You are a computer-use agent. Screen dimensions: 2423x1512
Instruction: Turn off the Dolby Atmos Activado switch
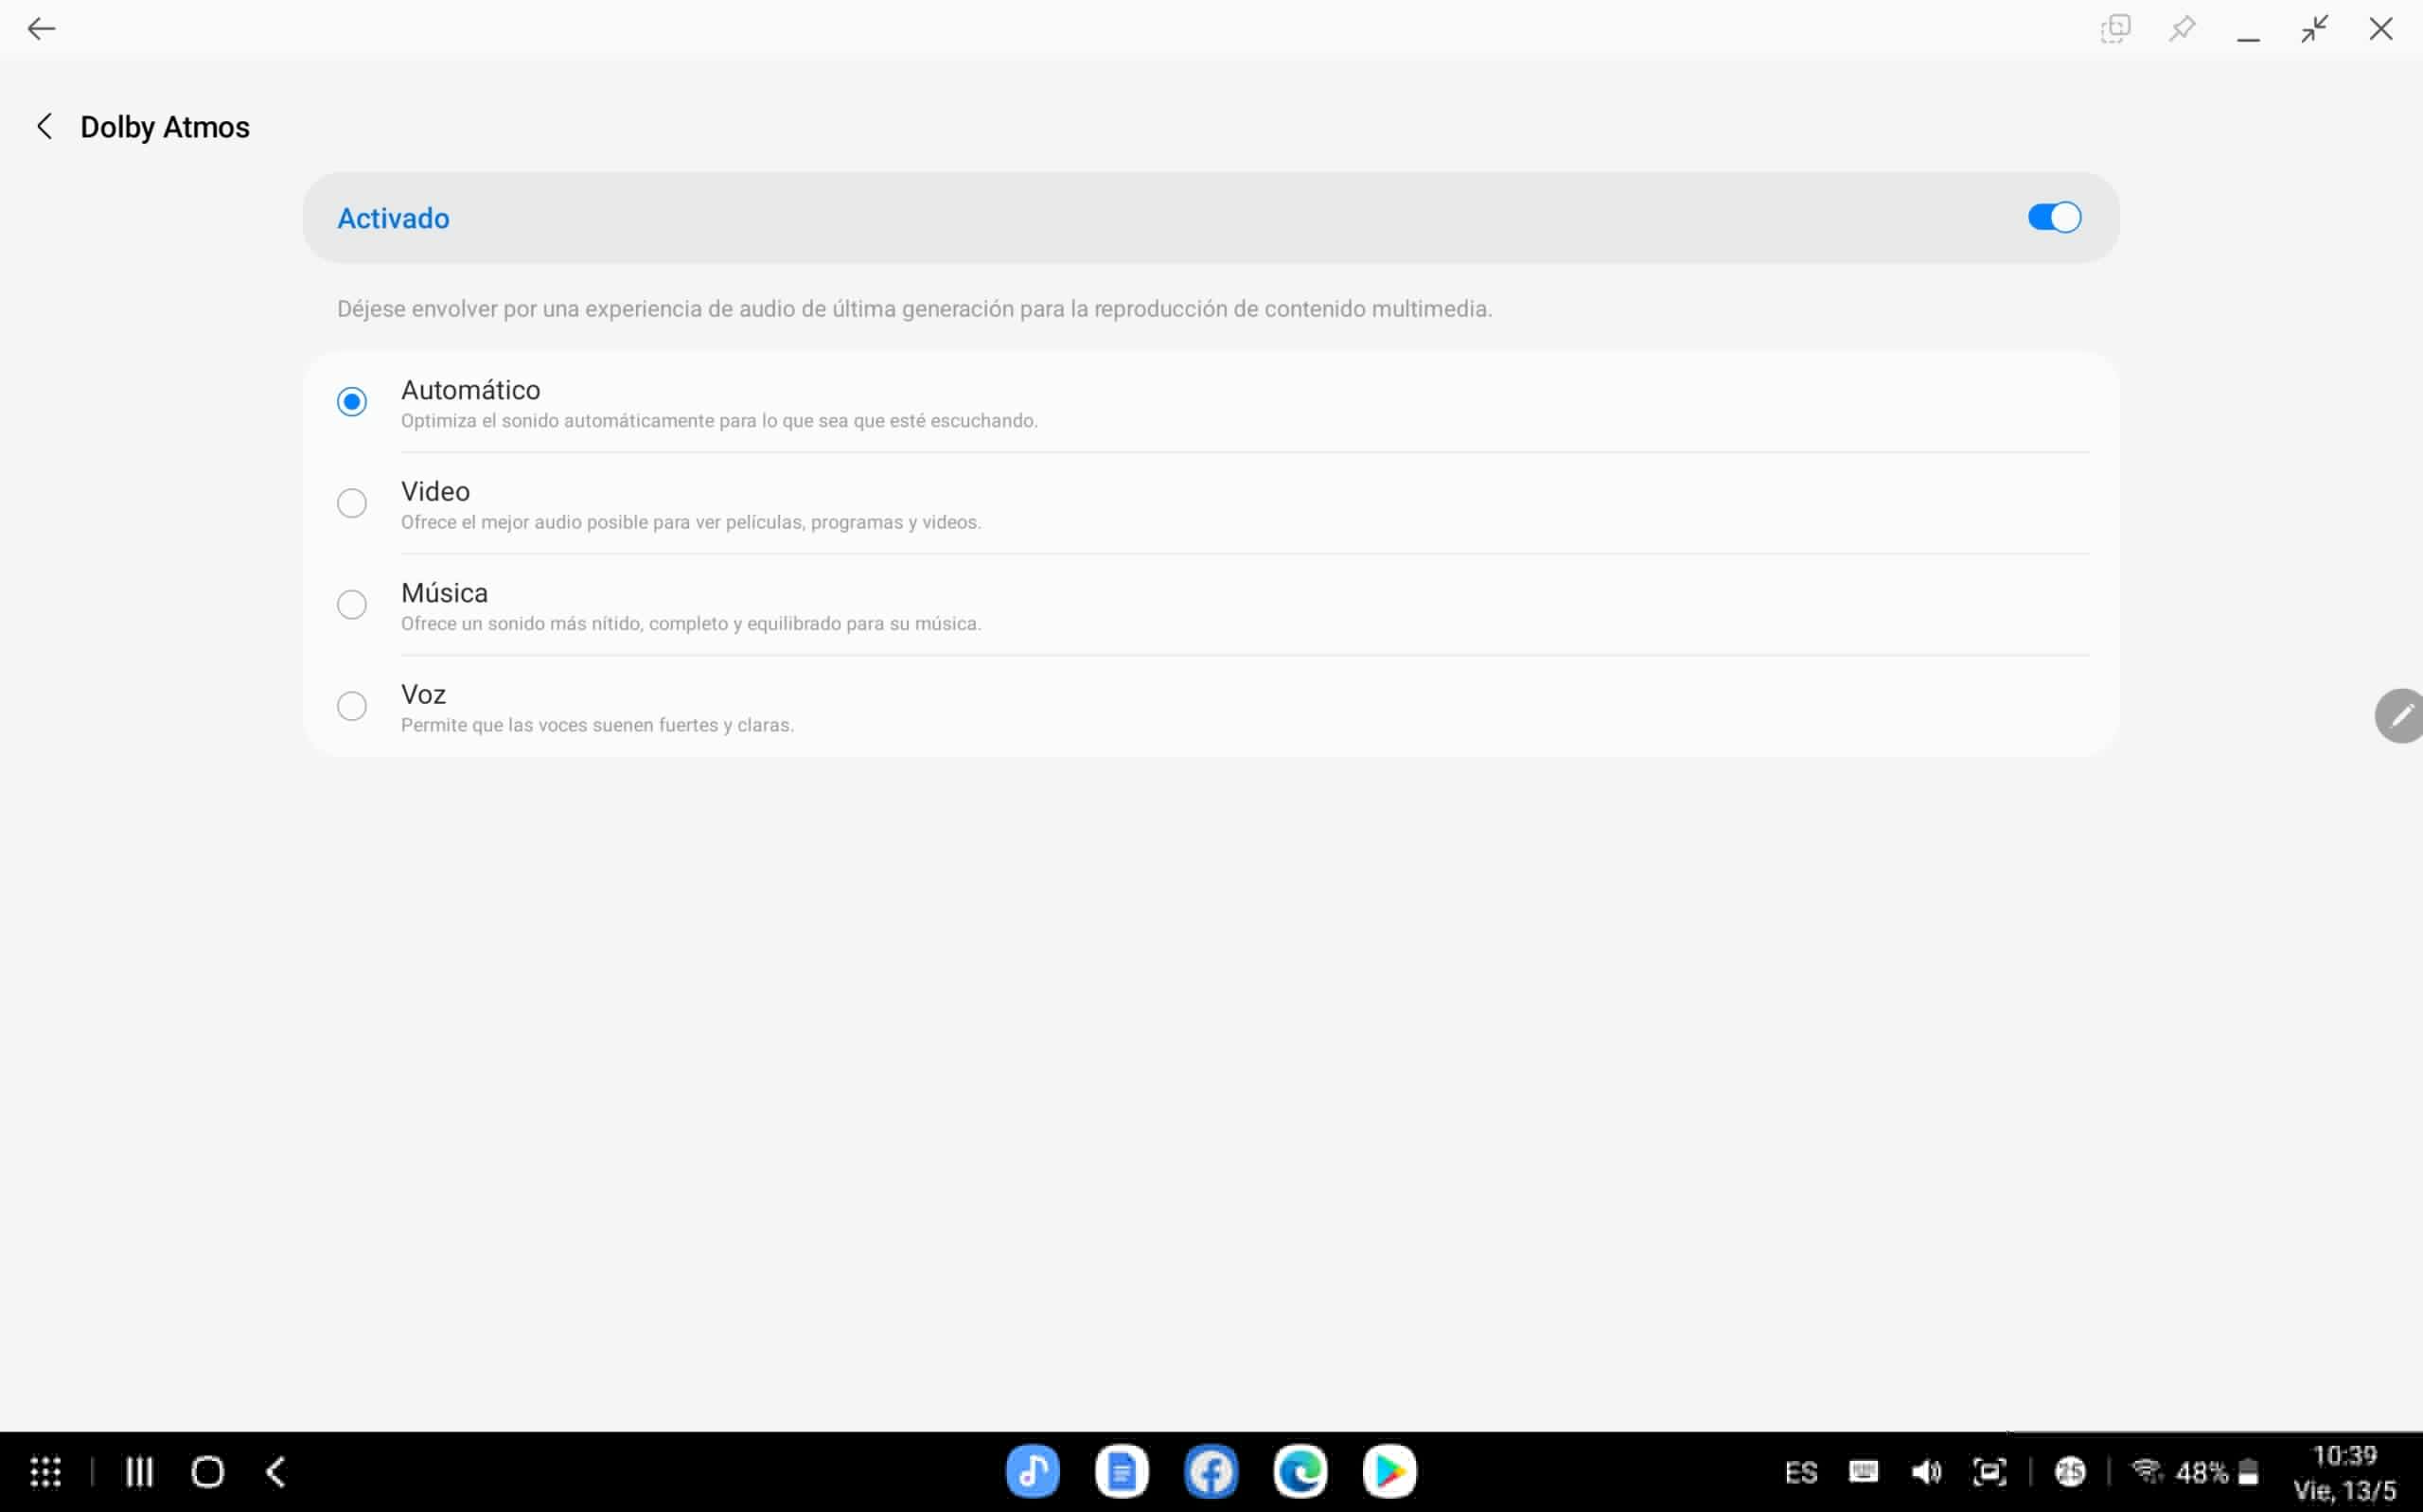[x=2053, y=217]
